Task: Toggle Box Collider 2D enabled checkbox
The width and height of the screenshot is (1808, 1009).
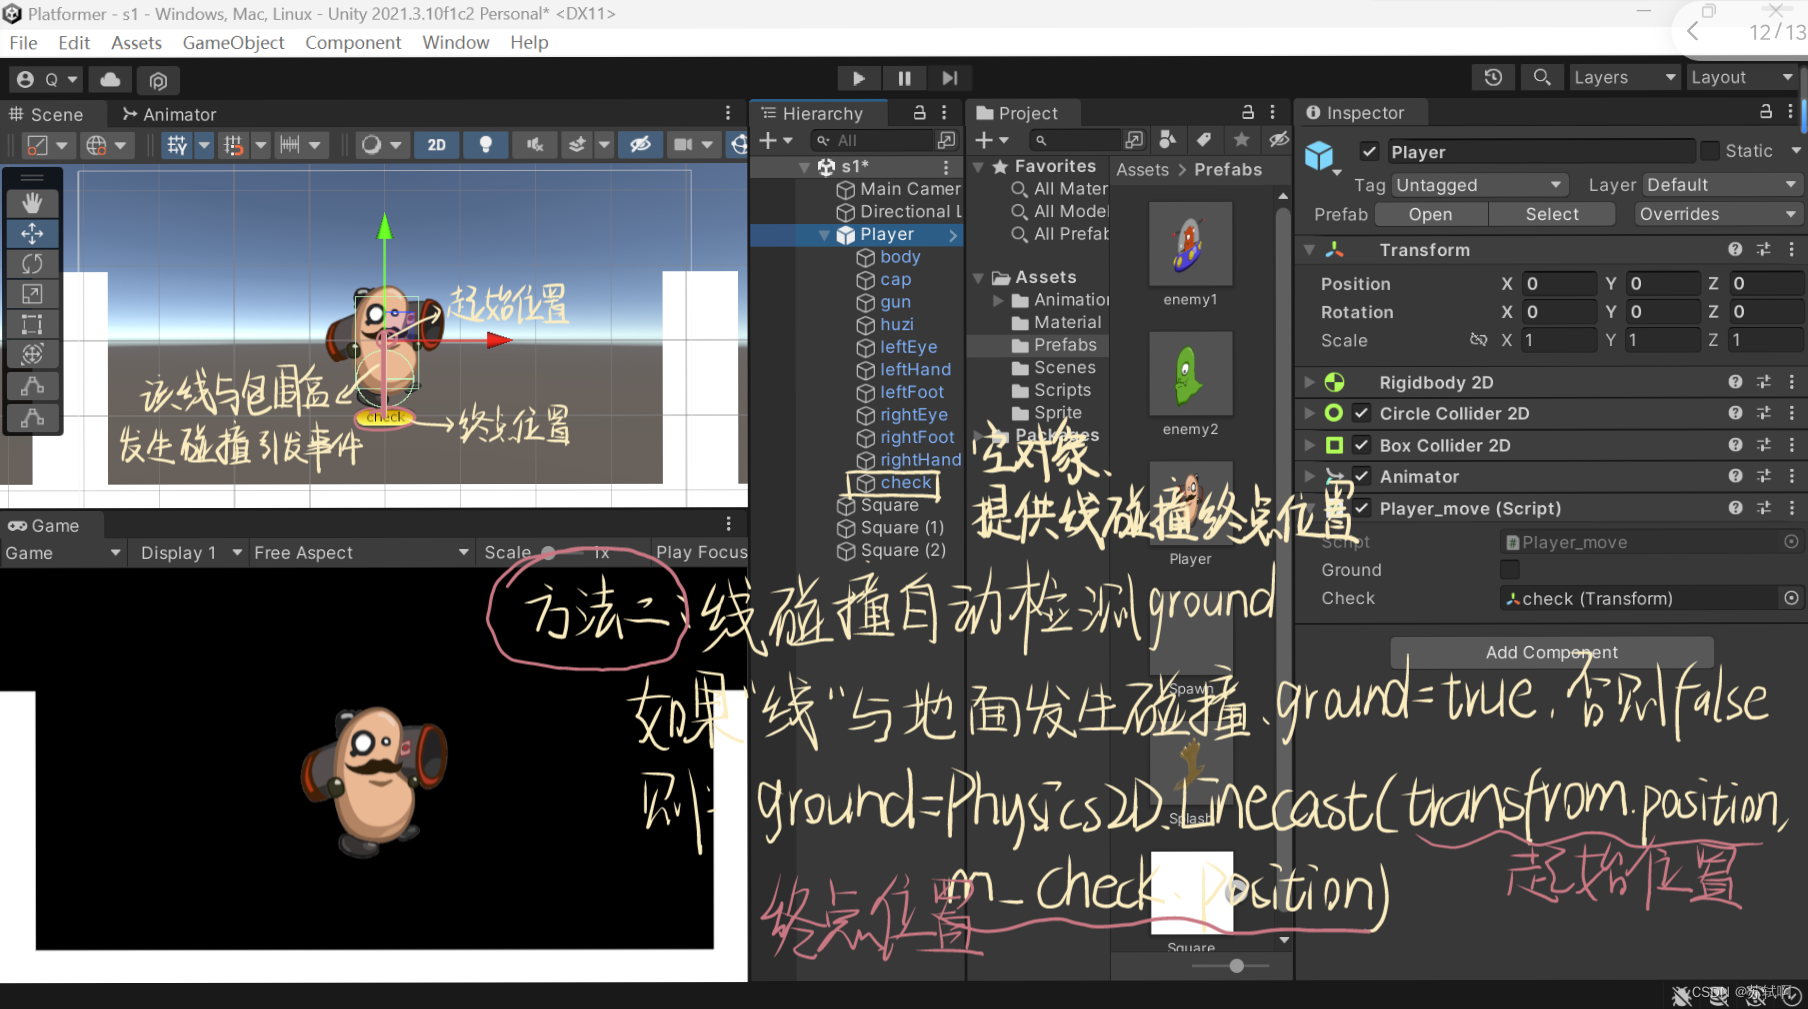Action: point(1361,445)
